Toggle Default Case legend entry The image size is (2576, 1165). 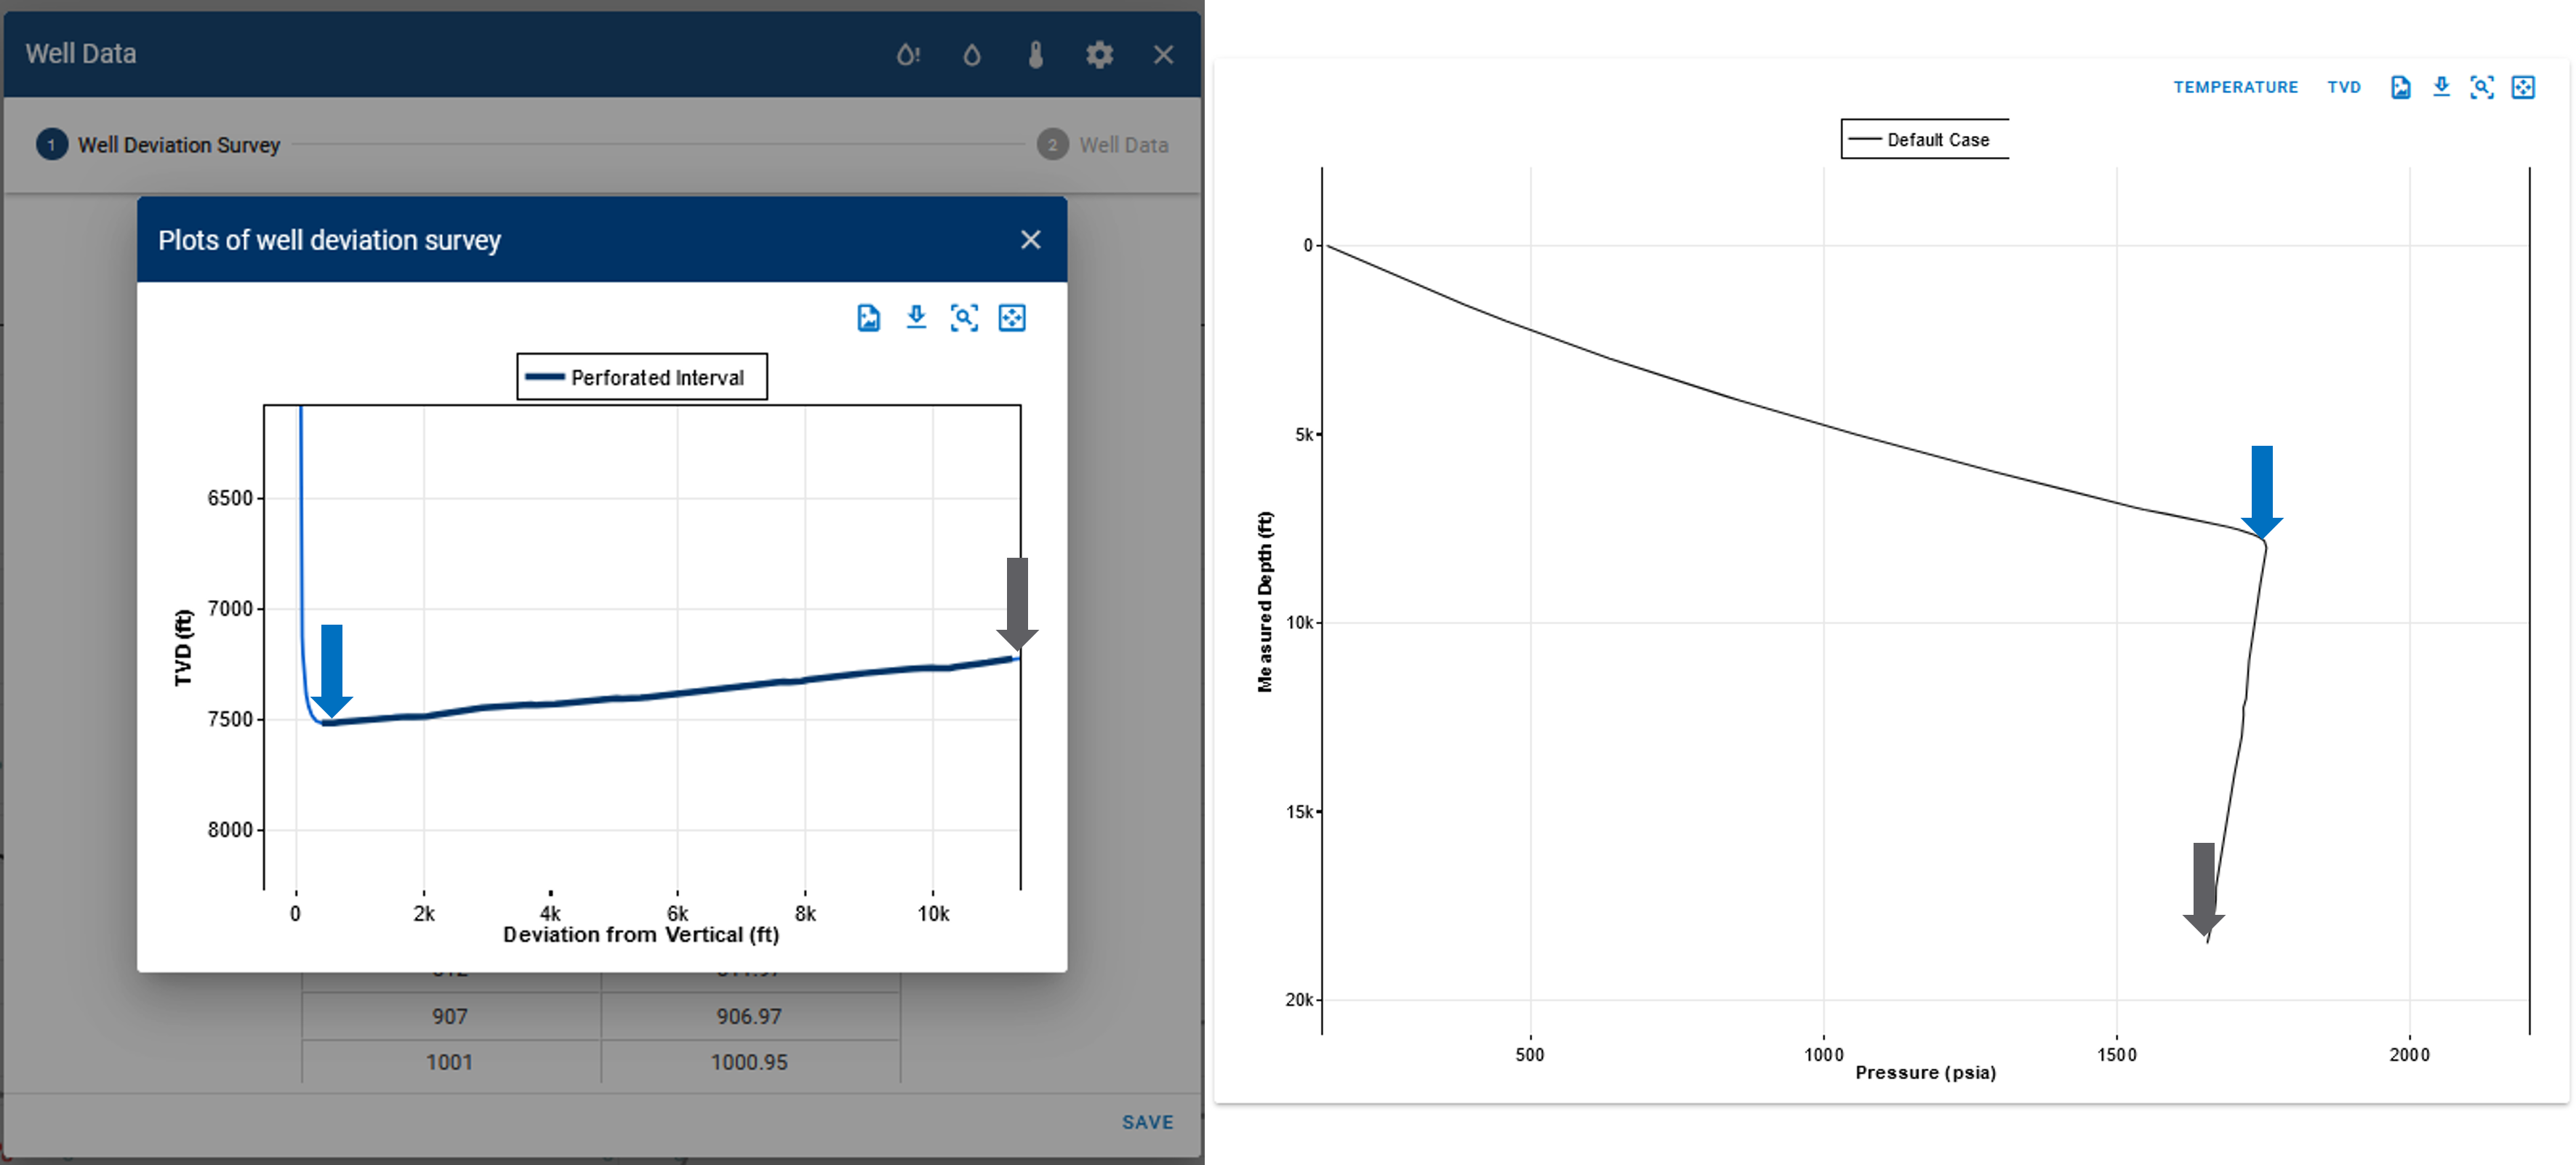(1925, 140)
